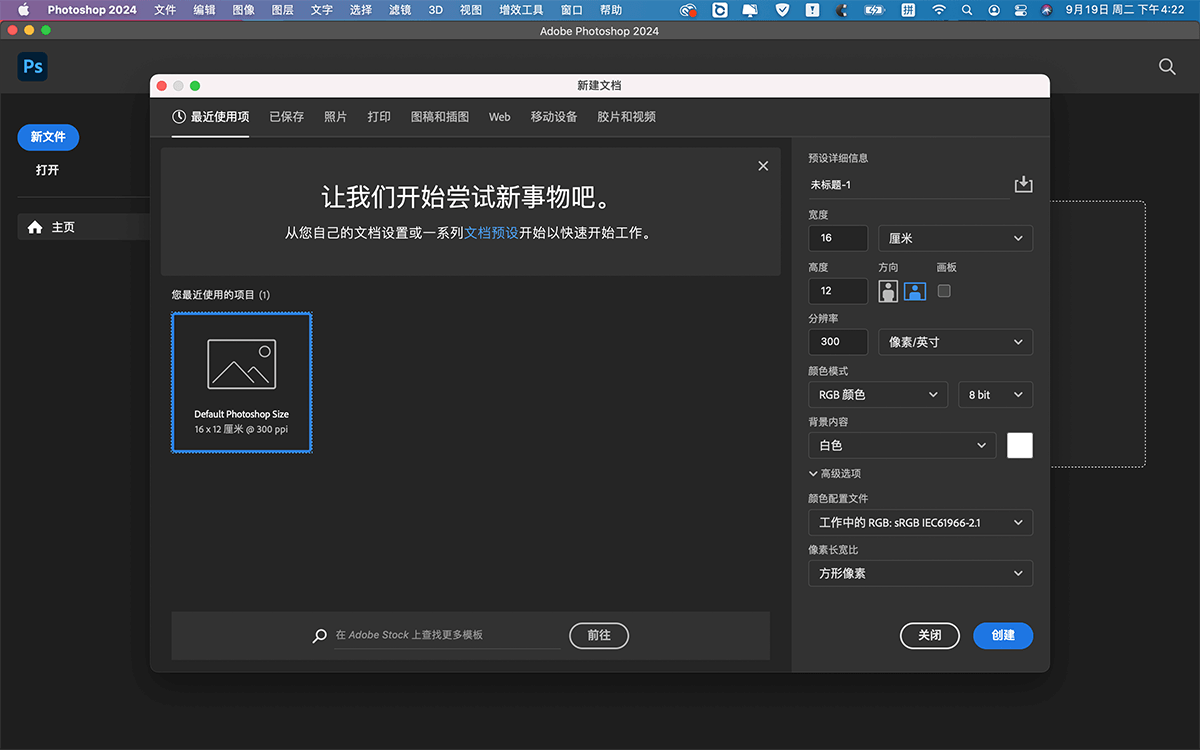
Task: Open the 选择 menu
Action: (361, 10)
